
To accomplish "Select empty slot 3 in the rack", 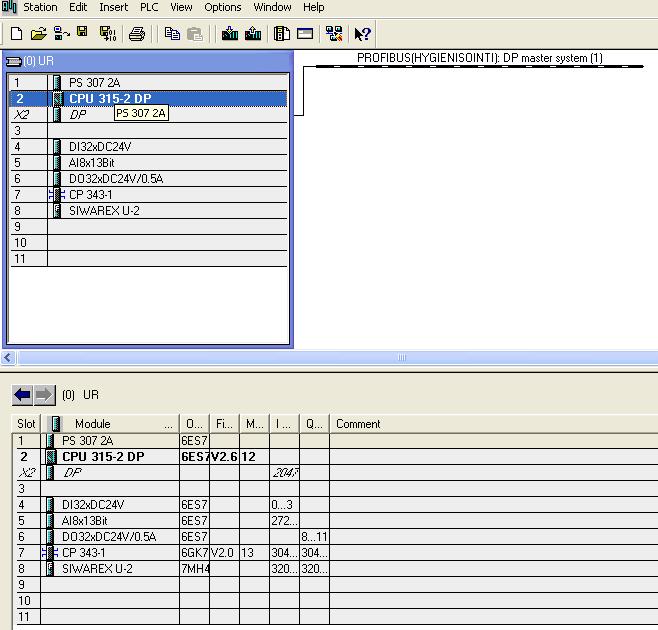I will point(149,131).
